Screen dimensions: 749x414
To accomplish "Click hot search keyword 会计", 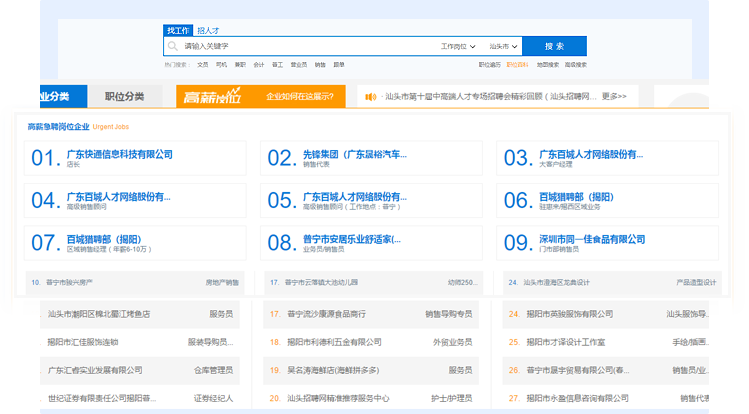I will tap(258, 65).
